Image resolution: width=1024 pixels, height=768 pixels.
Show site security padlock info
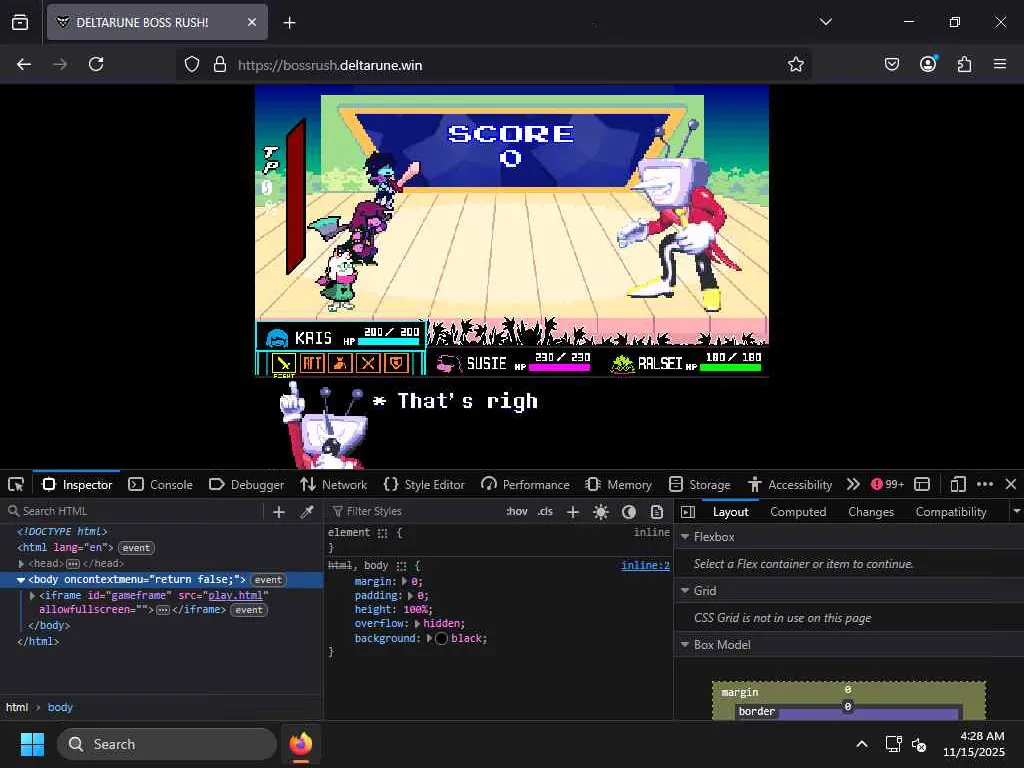click(220, 64)
